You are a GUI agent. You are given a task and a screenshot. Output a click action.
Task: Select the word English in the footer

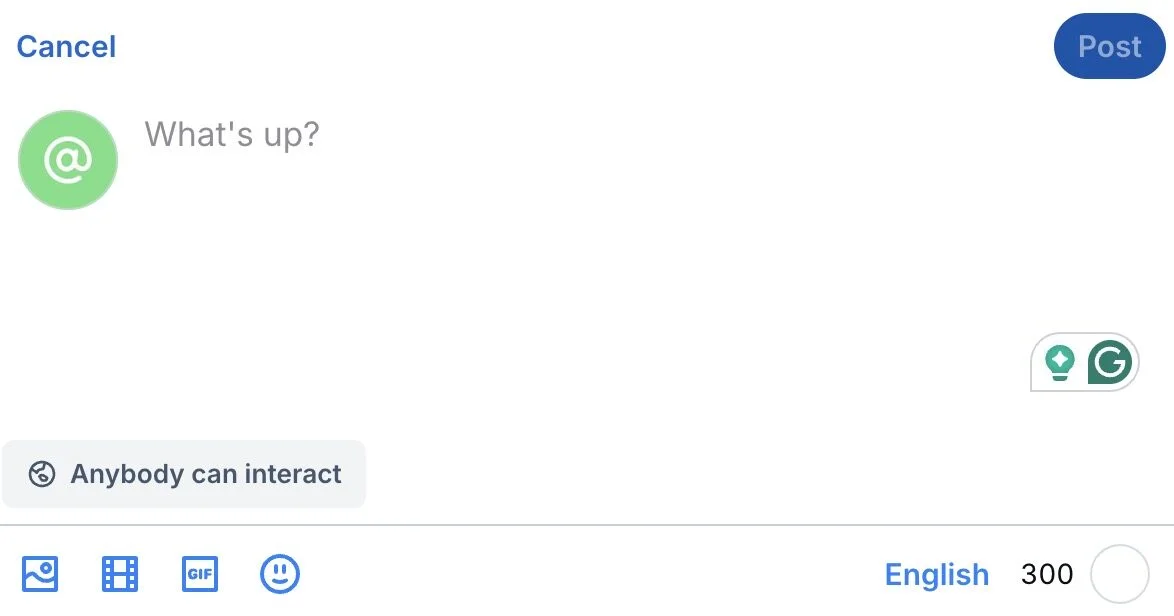(937, 575)
